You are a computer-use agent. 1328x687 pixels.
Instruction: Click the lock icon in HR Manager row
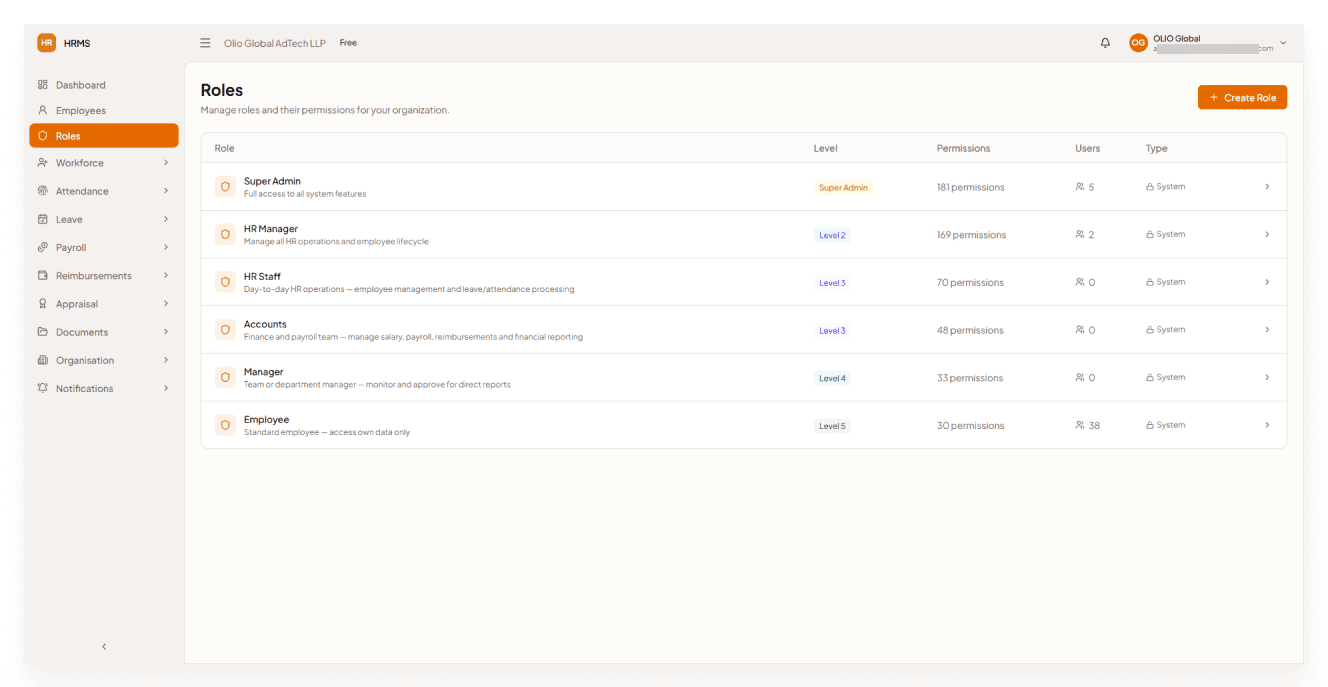[x=1150, y=235]
